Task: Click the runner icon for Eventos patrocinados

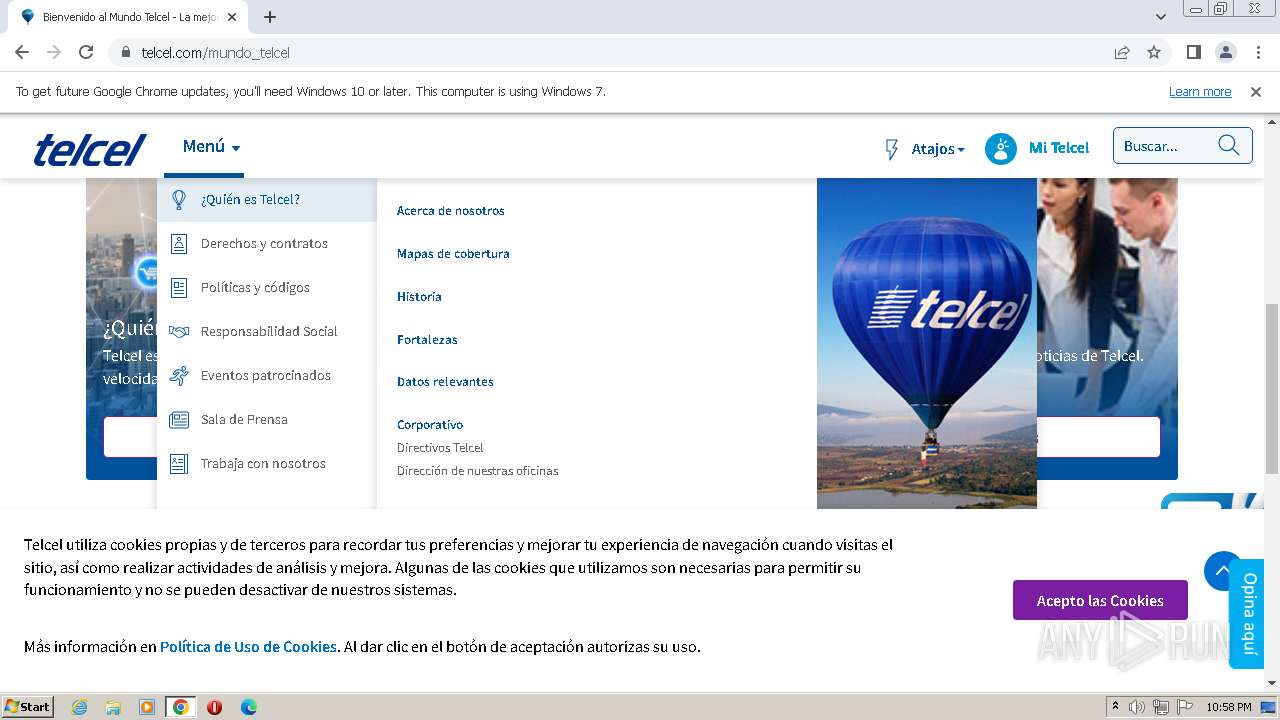Action: tap(179, 376)
